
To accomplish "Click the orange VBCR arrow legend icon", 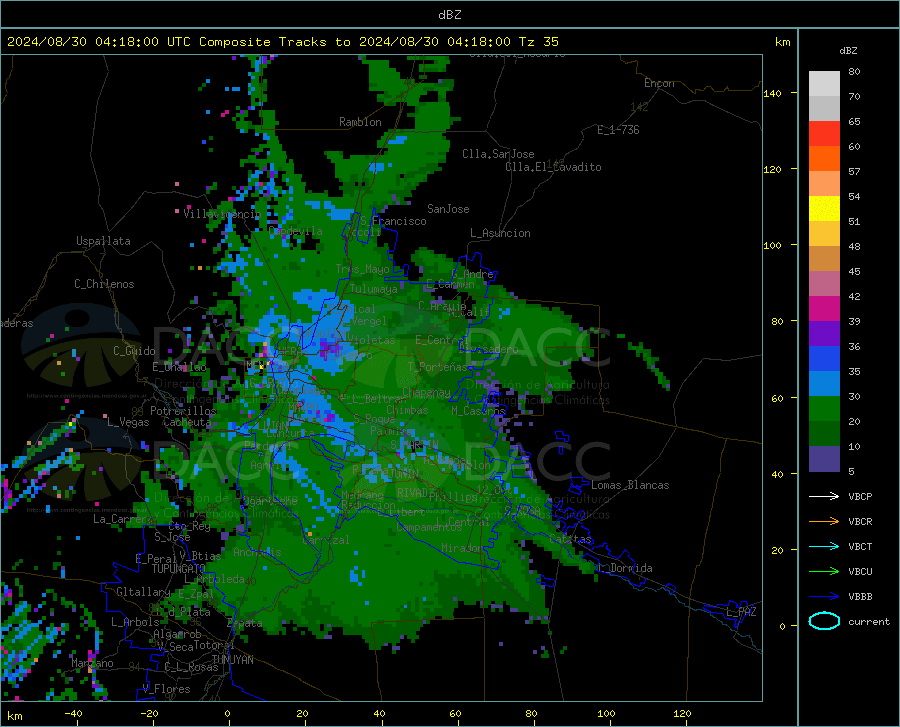I will pyautogui.click(x=824, y=521).
